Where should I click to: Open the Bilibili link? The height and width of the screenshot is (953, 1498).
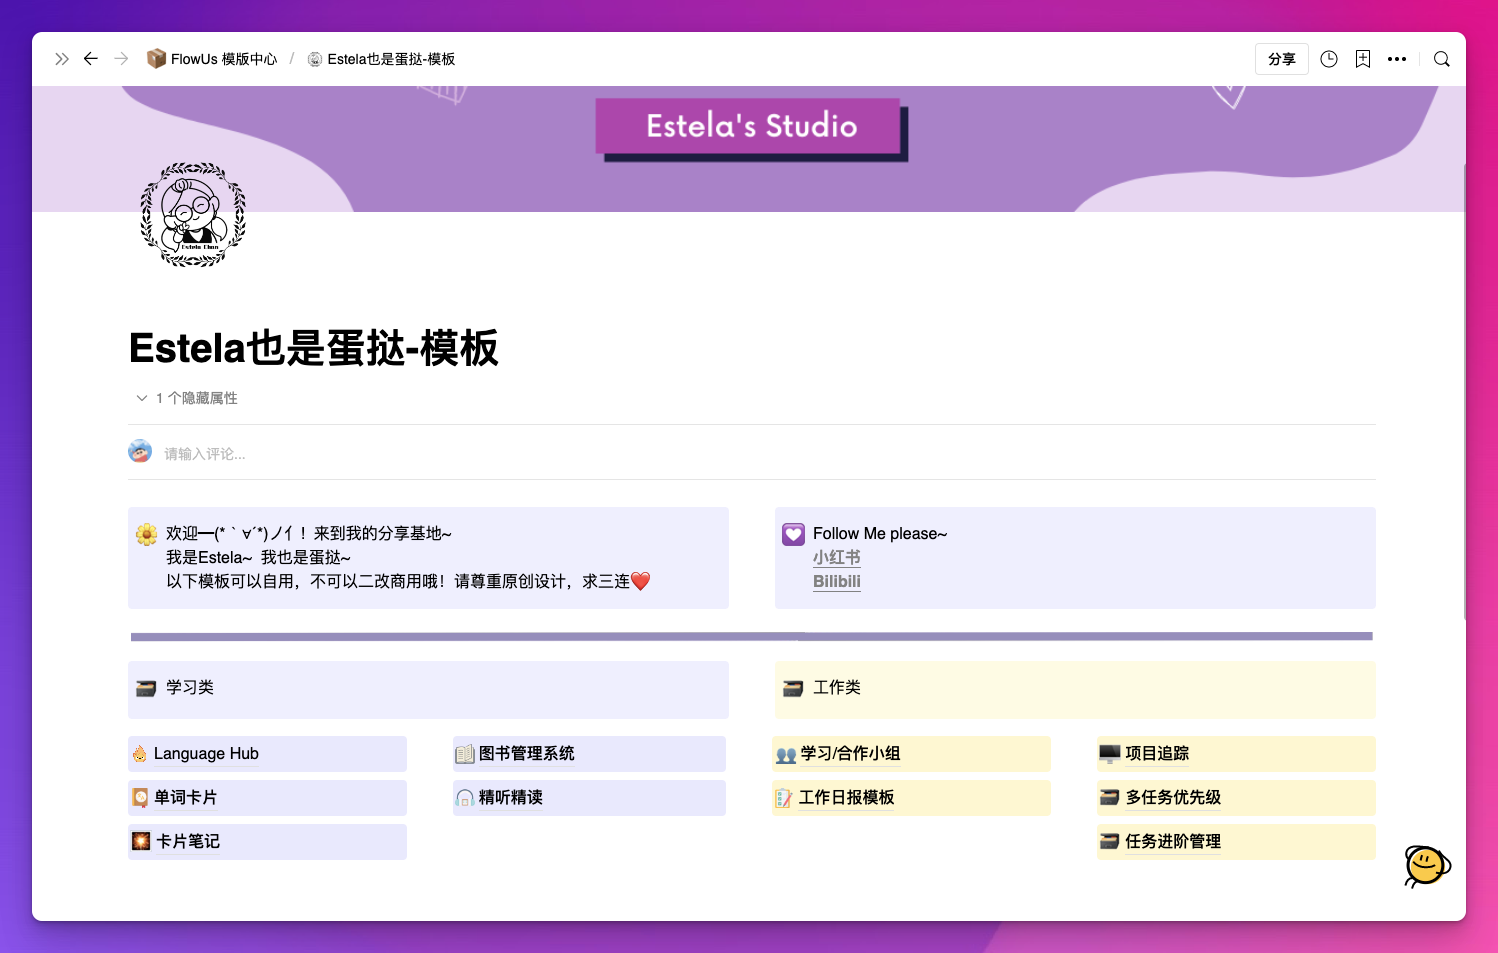point(837,581)
